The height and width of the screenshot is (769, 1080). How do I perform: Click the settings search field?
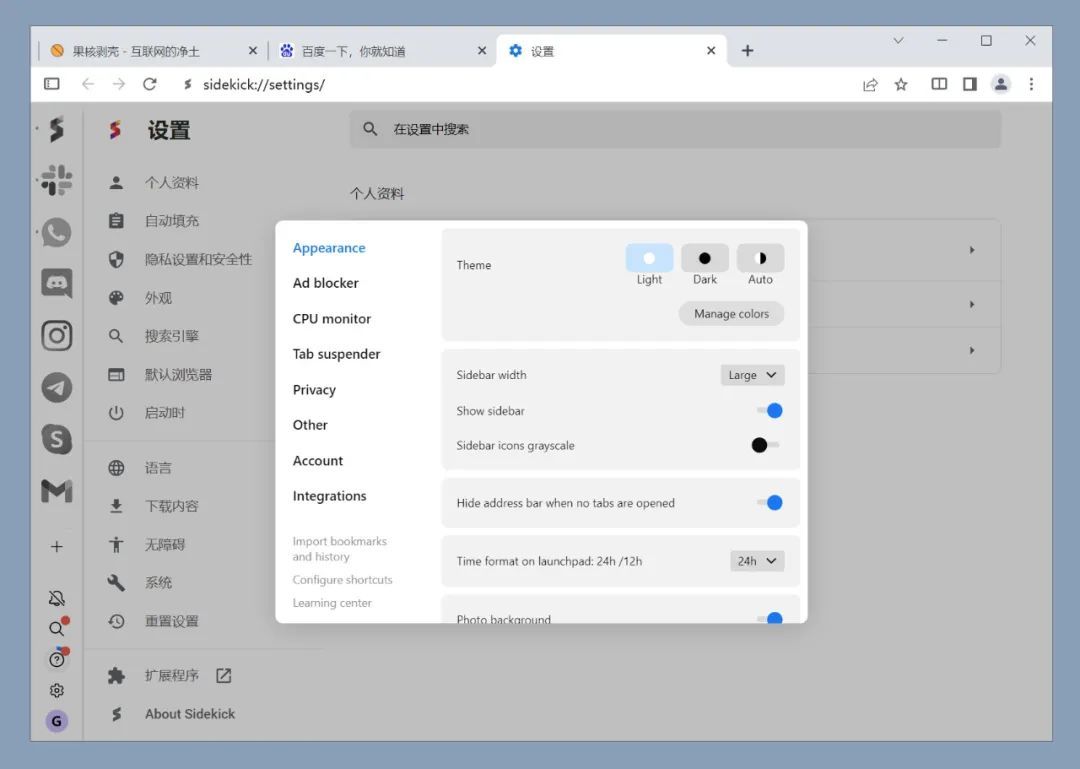coord(675,129)
